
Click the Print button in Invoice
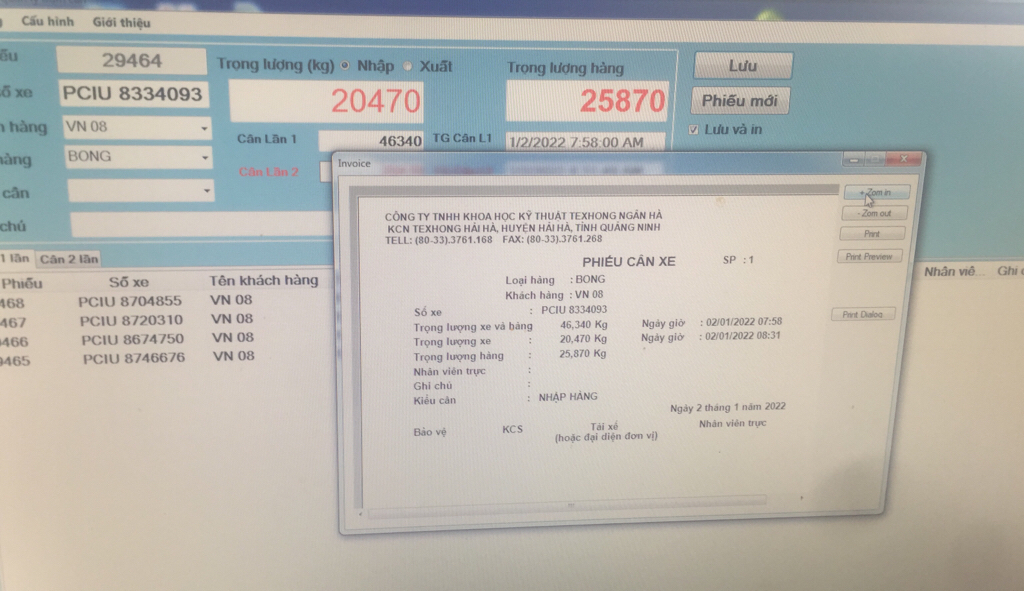pos(871,234)
